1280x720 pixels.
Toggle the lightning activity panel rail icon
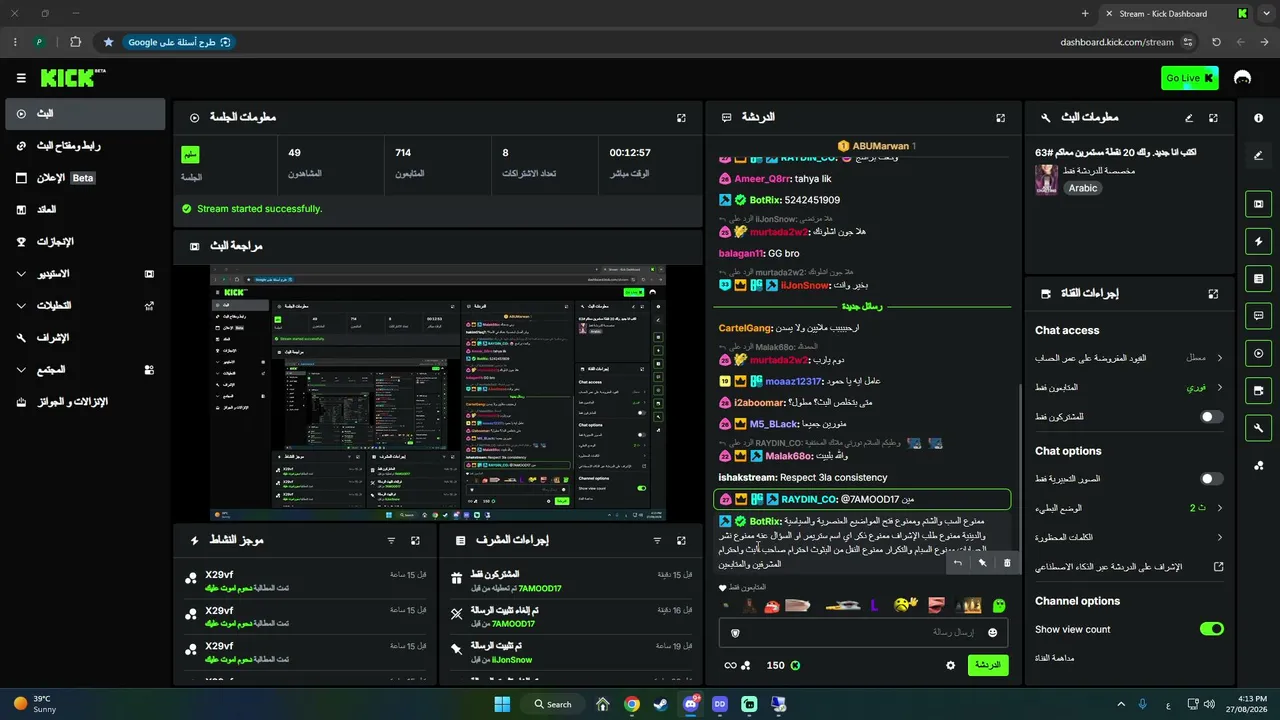click(x=1258, y=241)
